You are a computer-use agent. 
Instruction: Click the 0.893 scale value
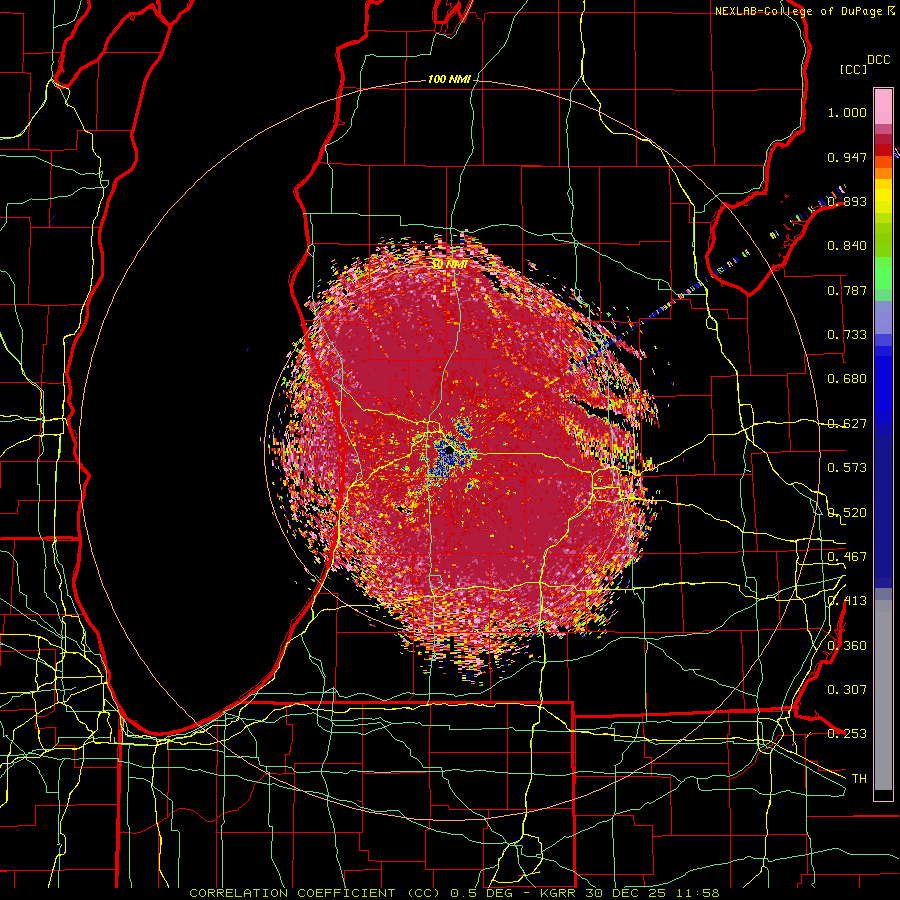coord(847,201)
